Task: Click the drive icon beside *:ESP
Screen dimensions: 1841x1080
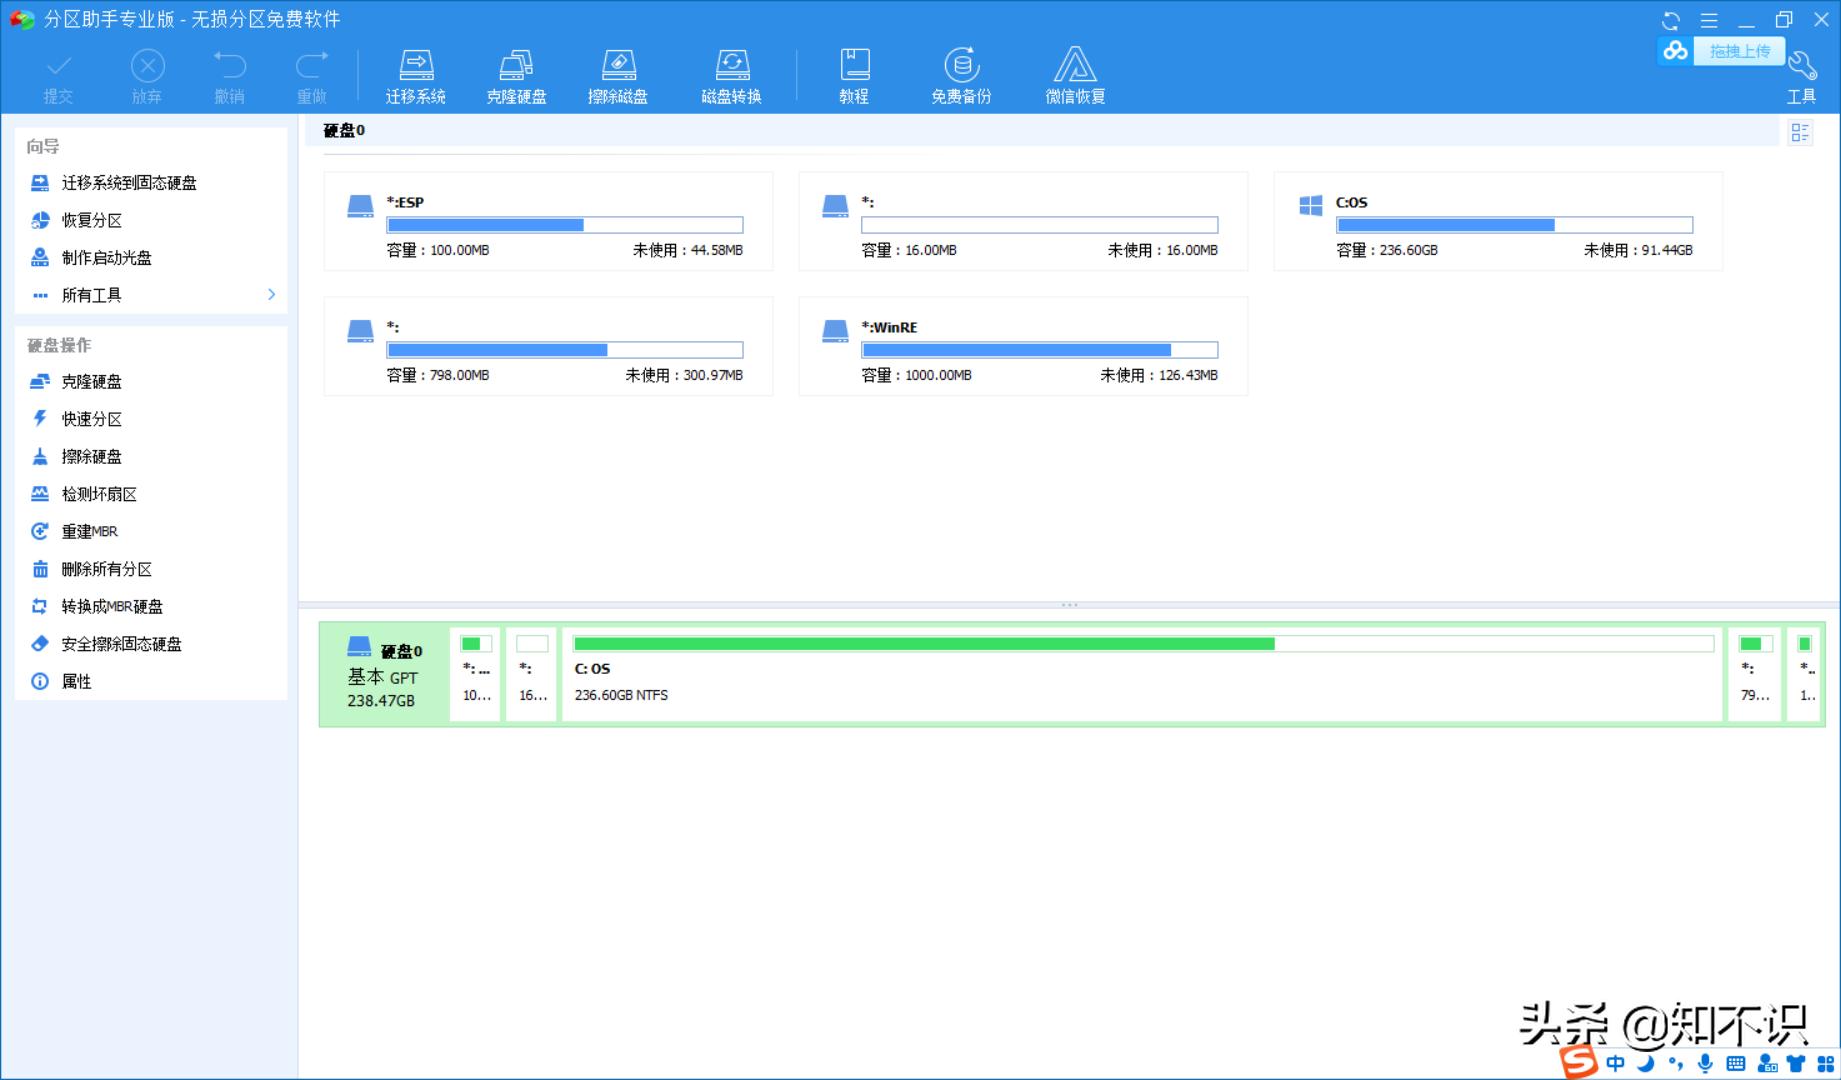Action: (x=360, y=206)
